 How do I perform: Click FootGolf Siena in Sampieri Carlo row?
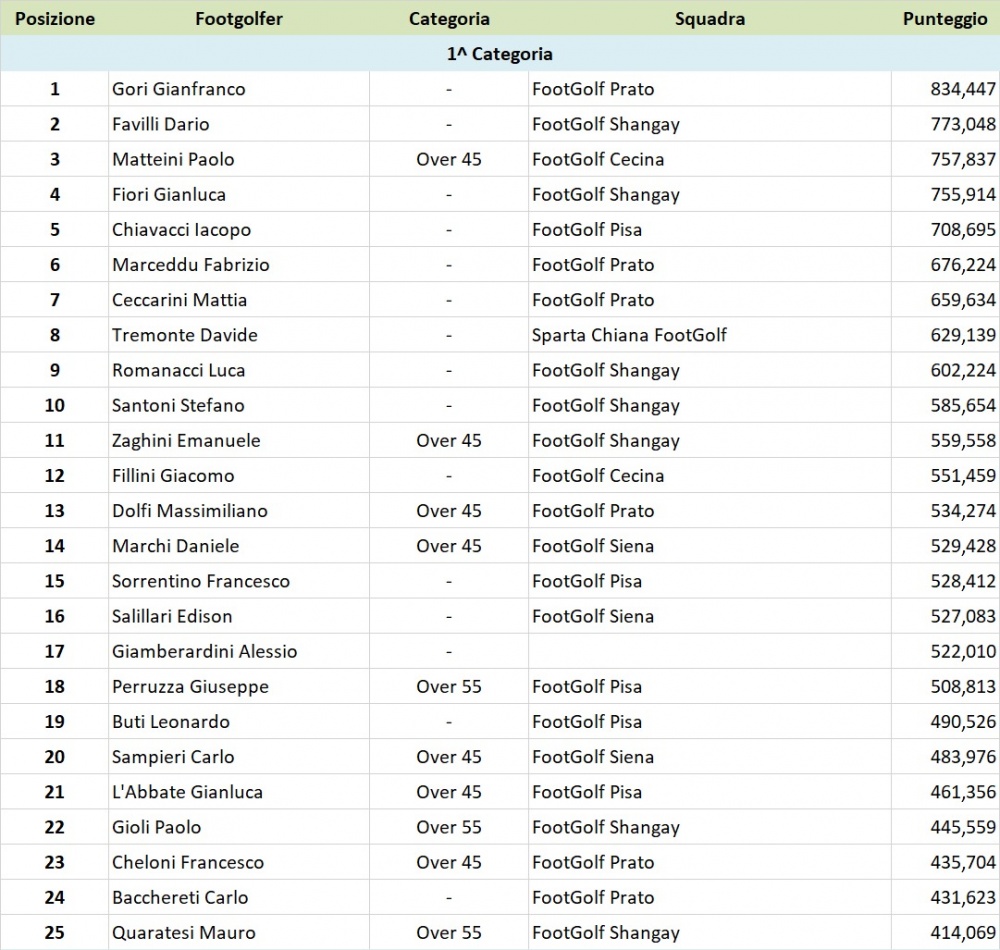[593, 756]
